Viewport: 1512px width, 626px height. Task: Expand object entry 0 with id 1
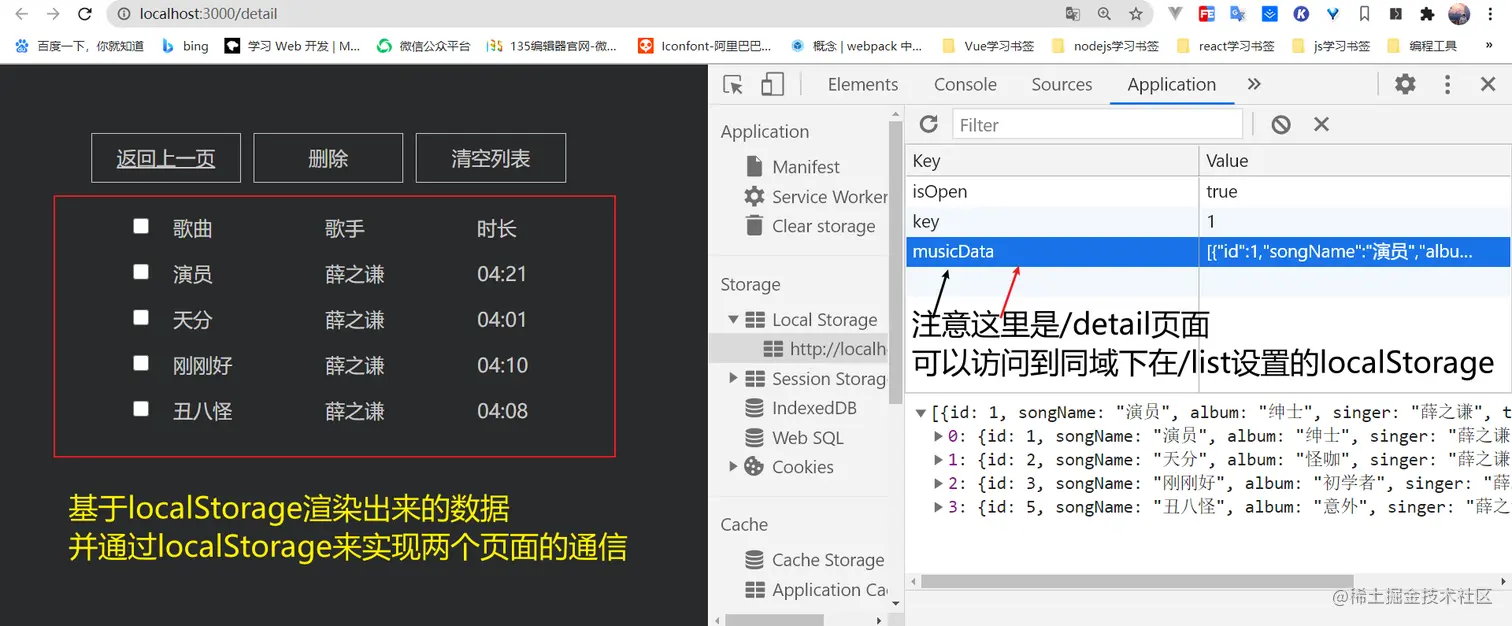(938, 436)
